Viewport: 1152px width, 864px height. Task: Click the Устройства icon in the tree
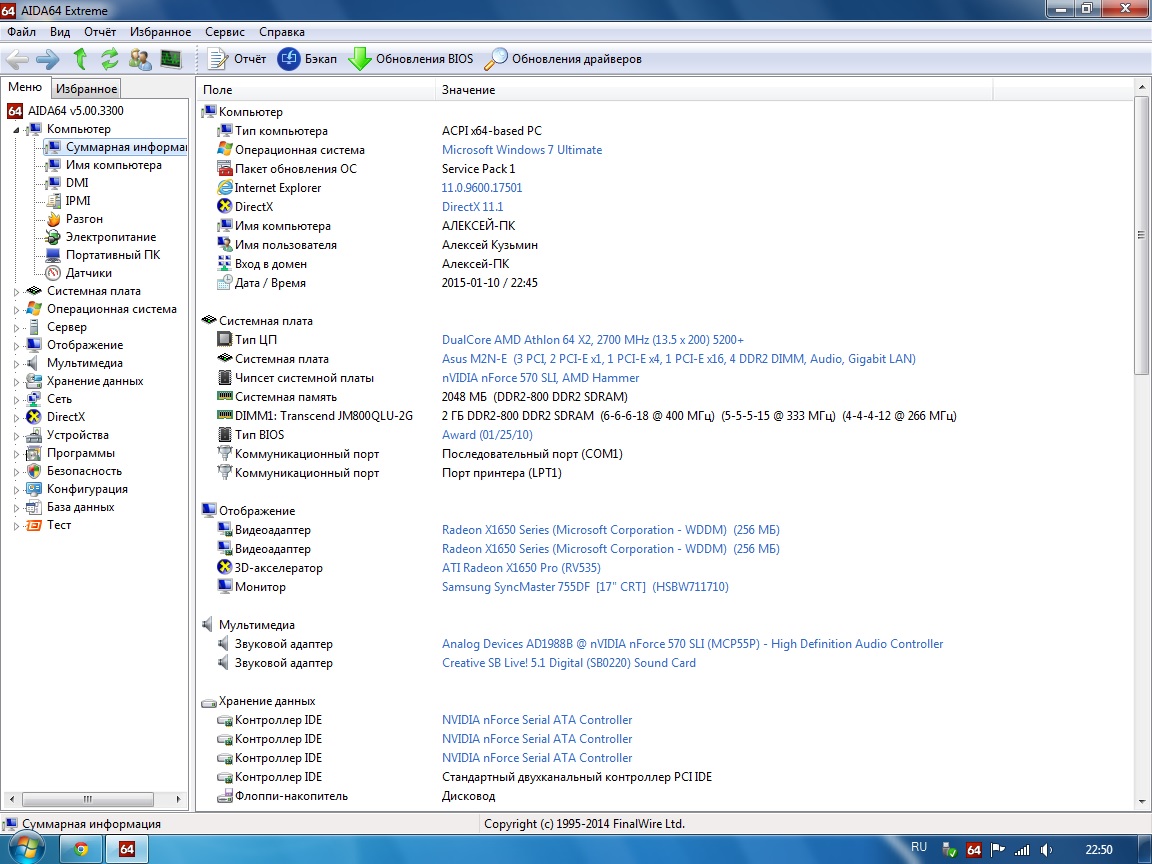click(x=34, y=435)
